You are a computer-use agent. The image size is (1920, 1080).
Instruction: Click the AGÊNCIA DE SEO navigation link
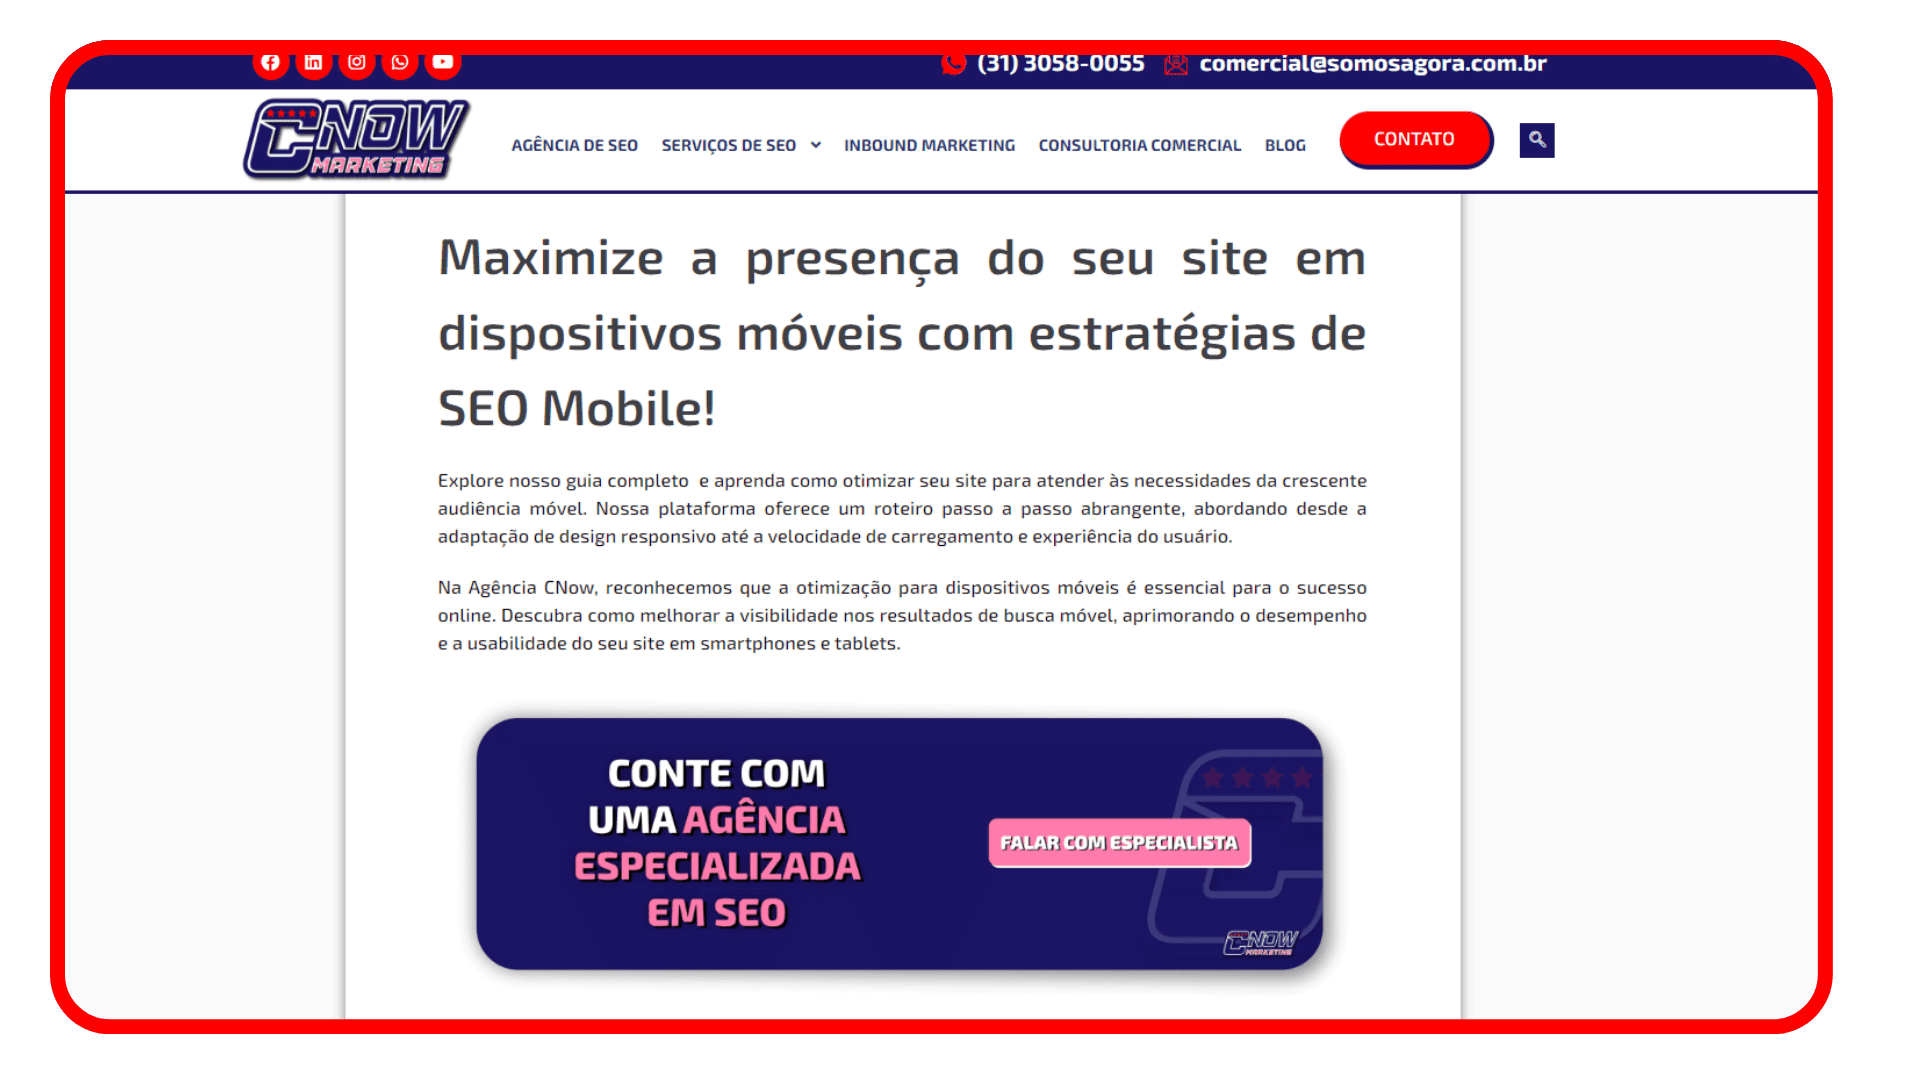(x=574, y=144)
